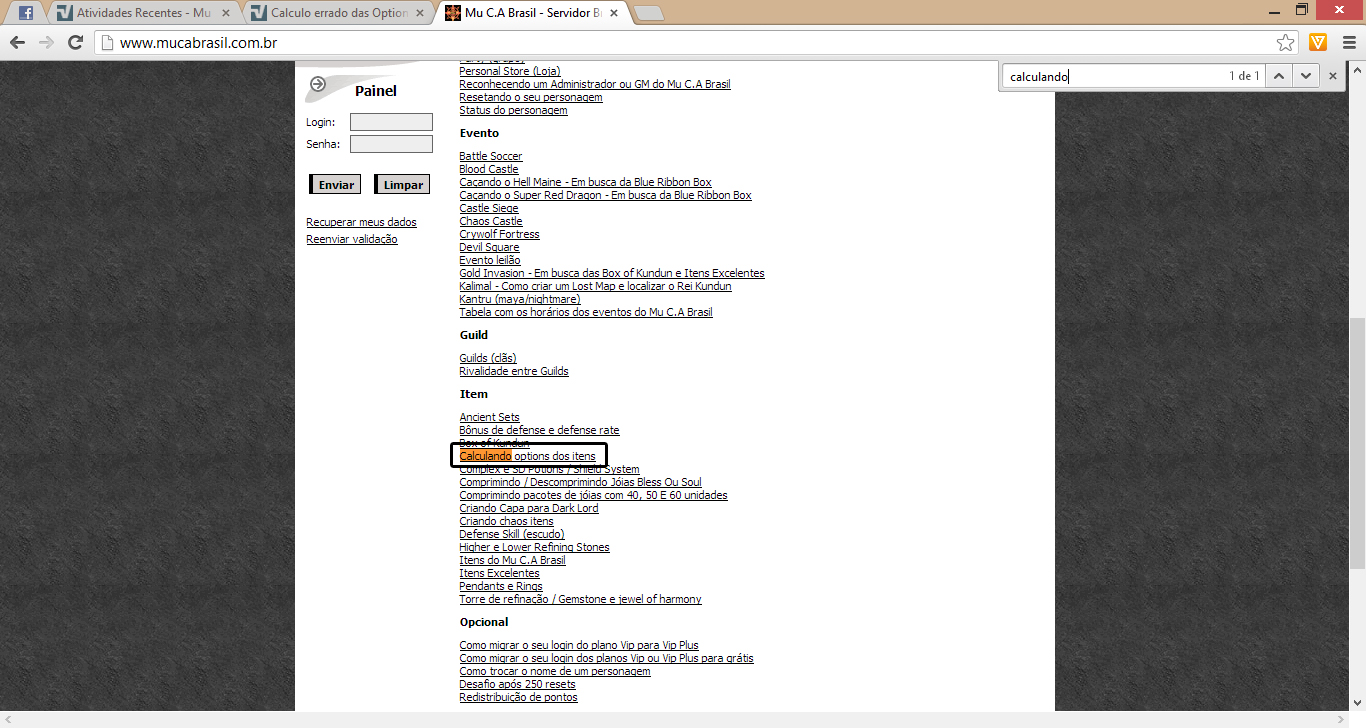Go to next find result arrow
Screen dimensions: 1366x728
pyautogui.click(x=1305, y=76)
